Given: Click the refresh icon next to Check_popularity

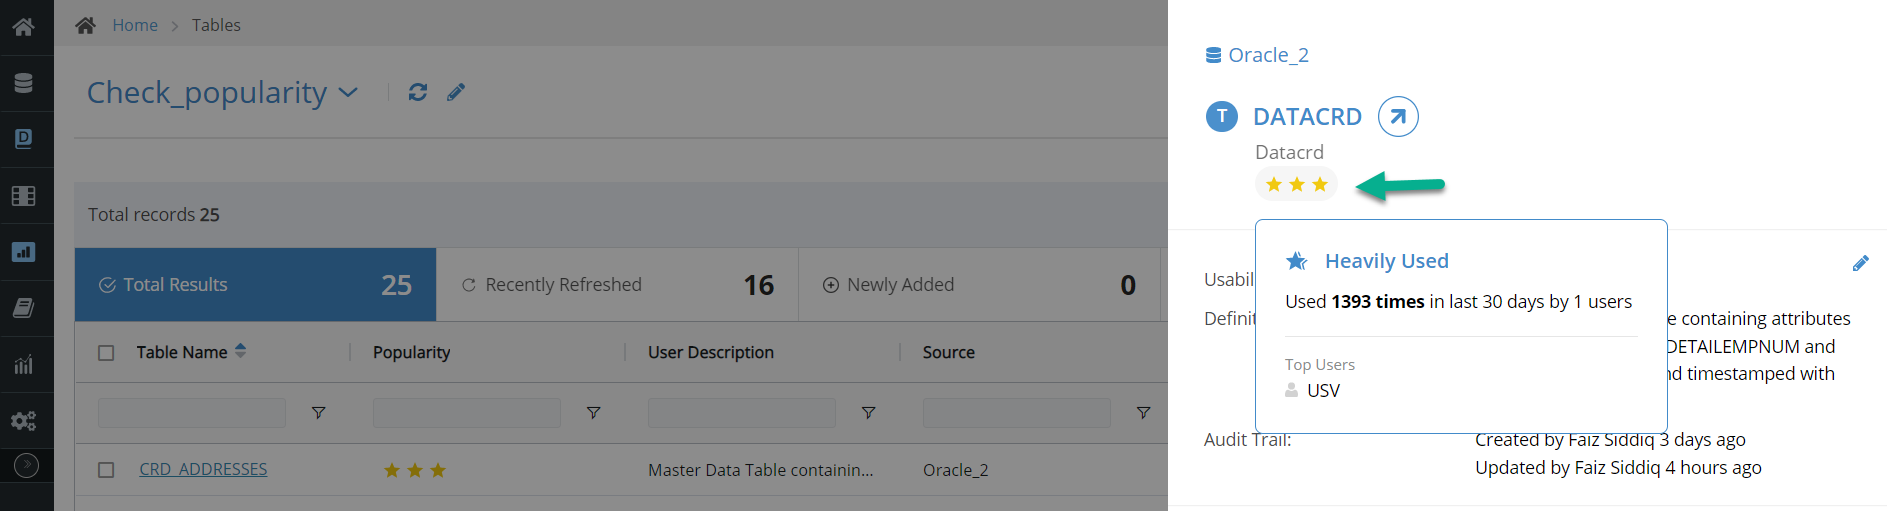Looking at the screenshot, I should (418, 92).
